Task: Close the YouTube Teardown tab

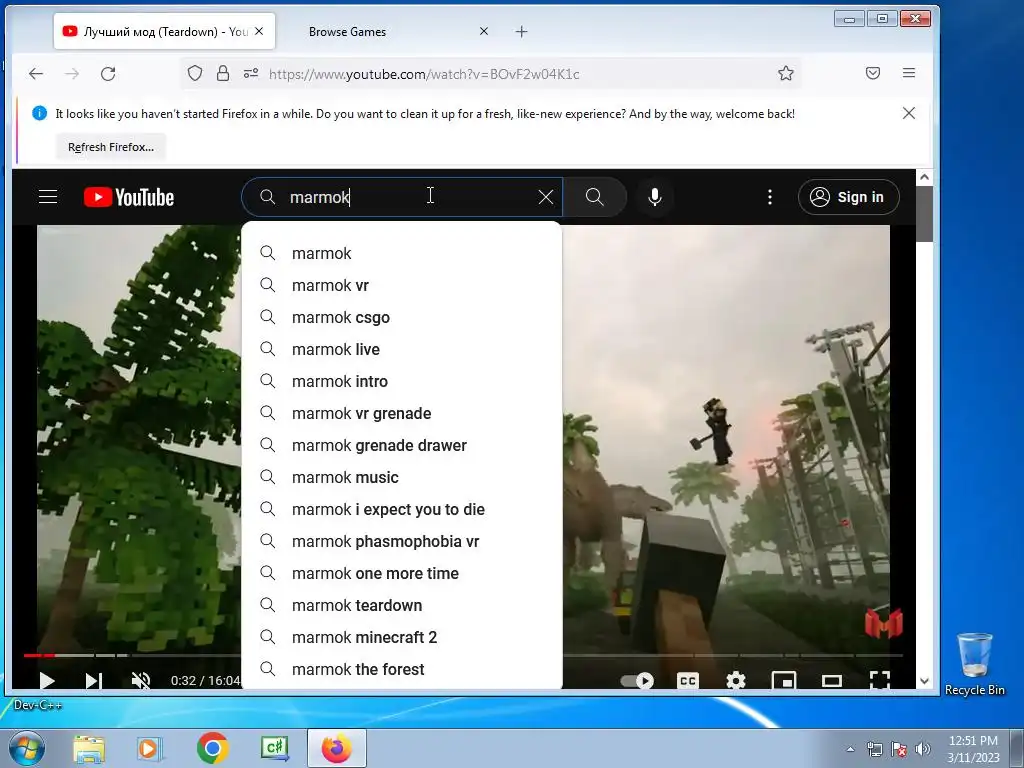Action: point(259,31)
